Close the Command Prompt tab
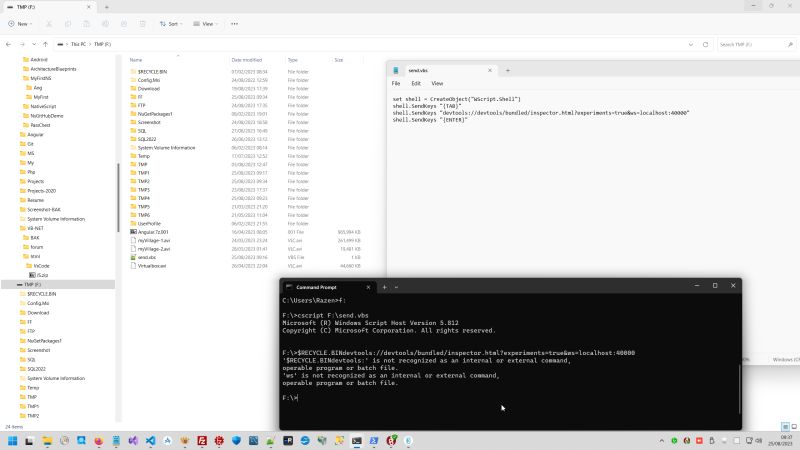The image size is (800, 450). (x=368, y=287)
